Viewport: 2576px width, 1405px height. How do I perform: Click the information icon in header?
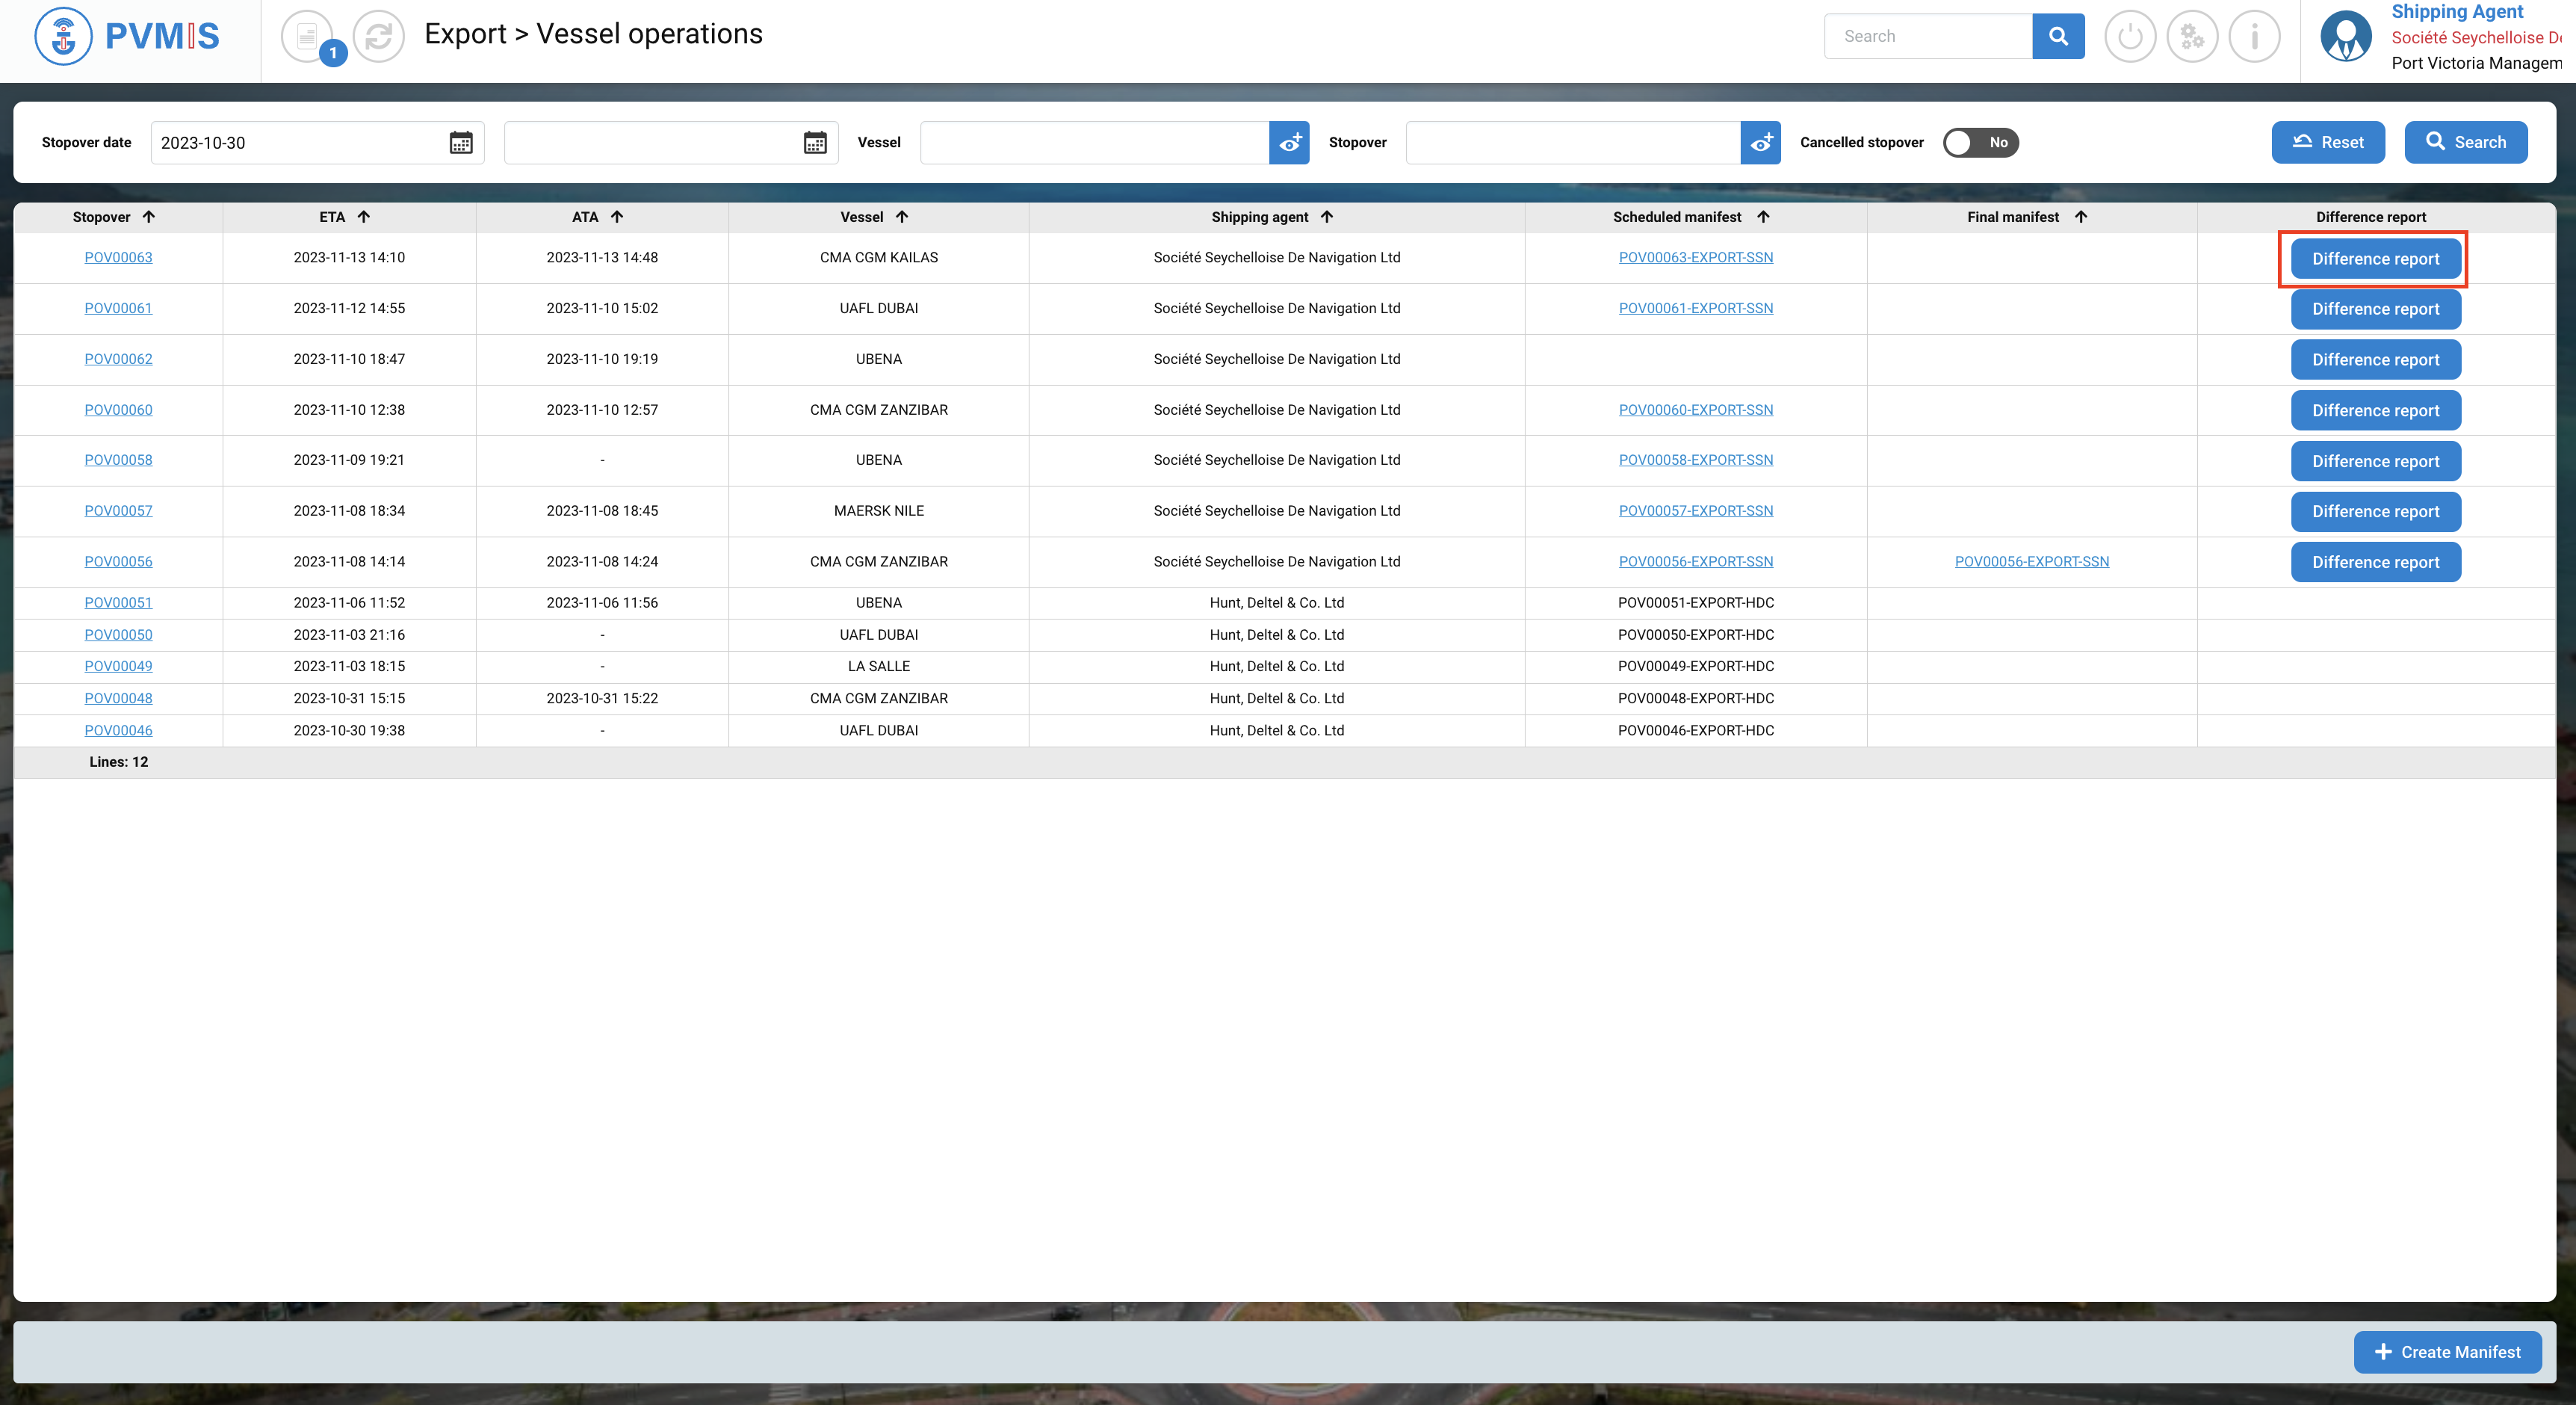[2254, 37]
